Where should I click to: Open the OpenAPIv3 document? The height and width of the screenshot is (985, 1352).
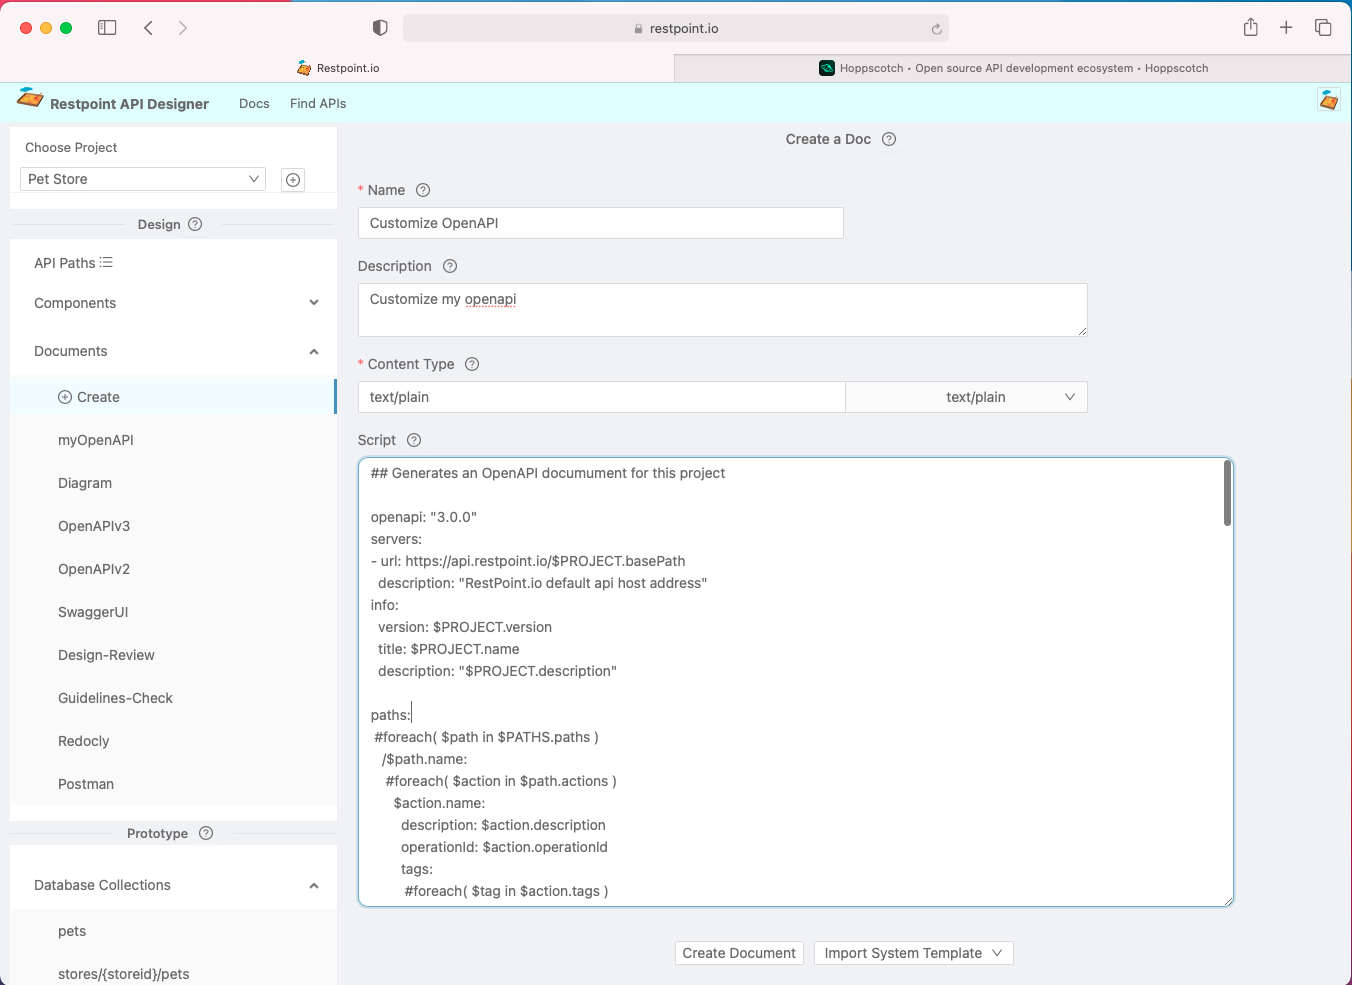click(94, 526)
